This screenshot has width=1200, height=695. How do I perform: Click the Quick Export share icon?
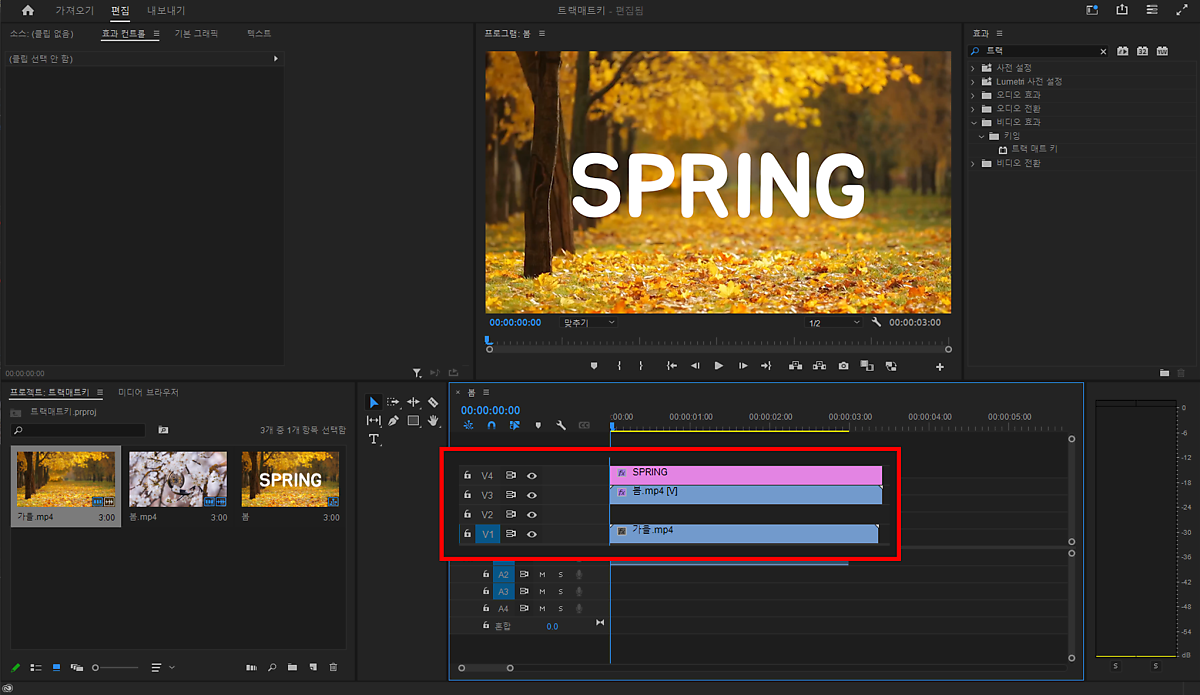tap(1122, 10)
